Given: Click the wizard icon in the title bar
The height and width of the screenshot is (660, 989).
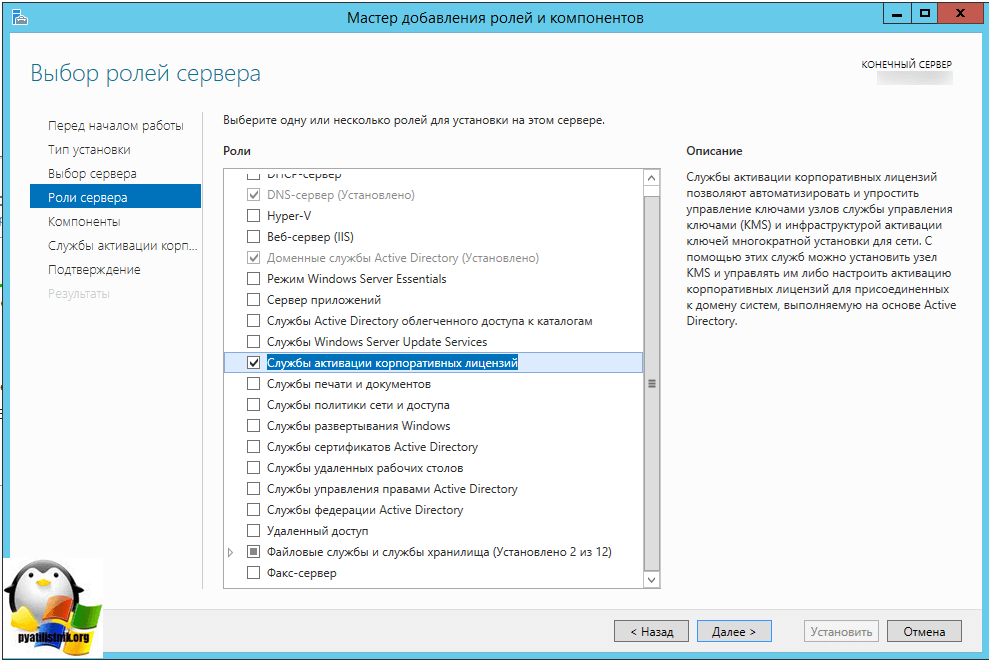Looking at the screenshot, I should coord(20,18).
